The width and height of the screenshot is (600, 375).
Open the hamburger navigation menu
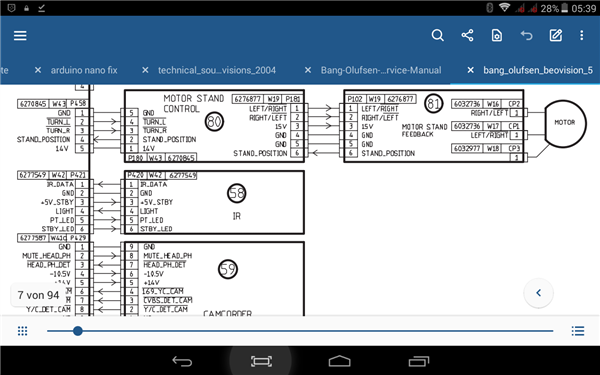coord(20,36)
